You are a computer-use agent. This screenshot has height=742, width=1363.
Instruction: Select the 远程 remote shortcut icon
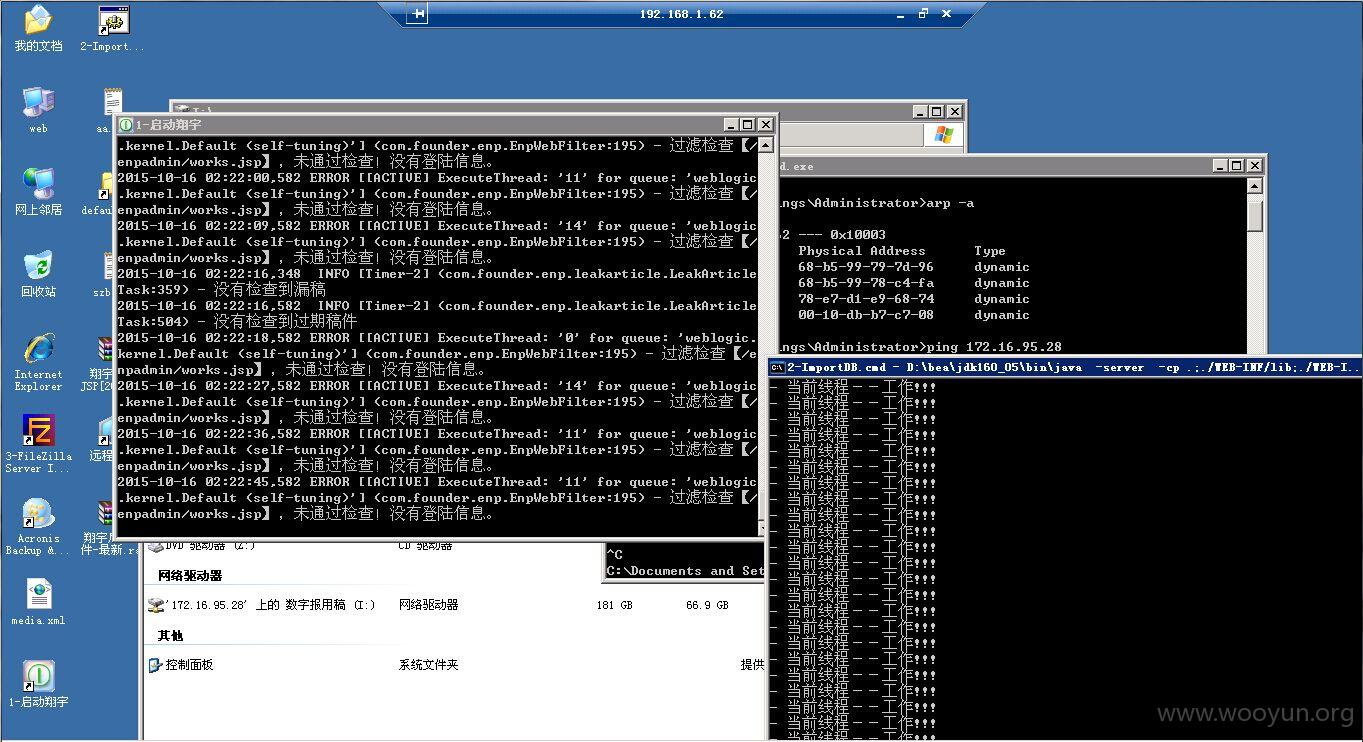coord(103,440)
